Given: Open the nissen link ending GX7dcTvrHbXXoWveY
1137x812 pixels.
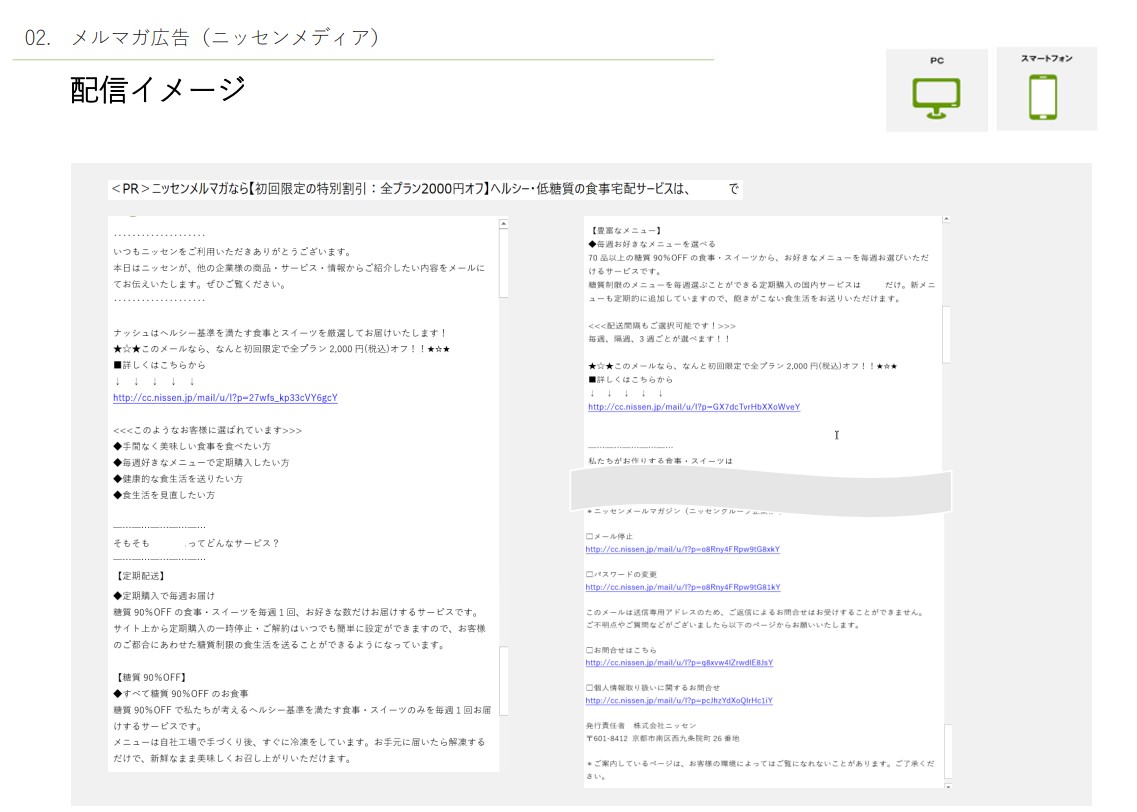Looking at the screenshot, I should (x=694, y=407).
